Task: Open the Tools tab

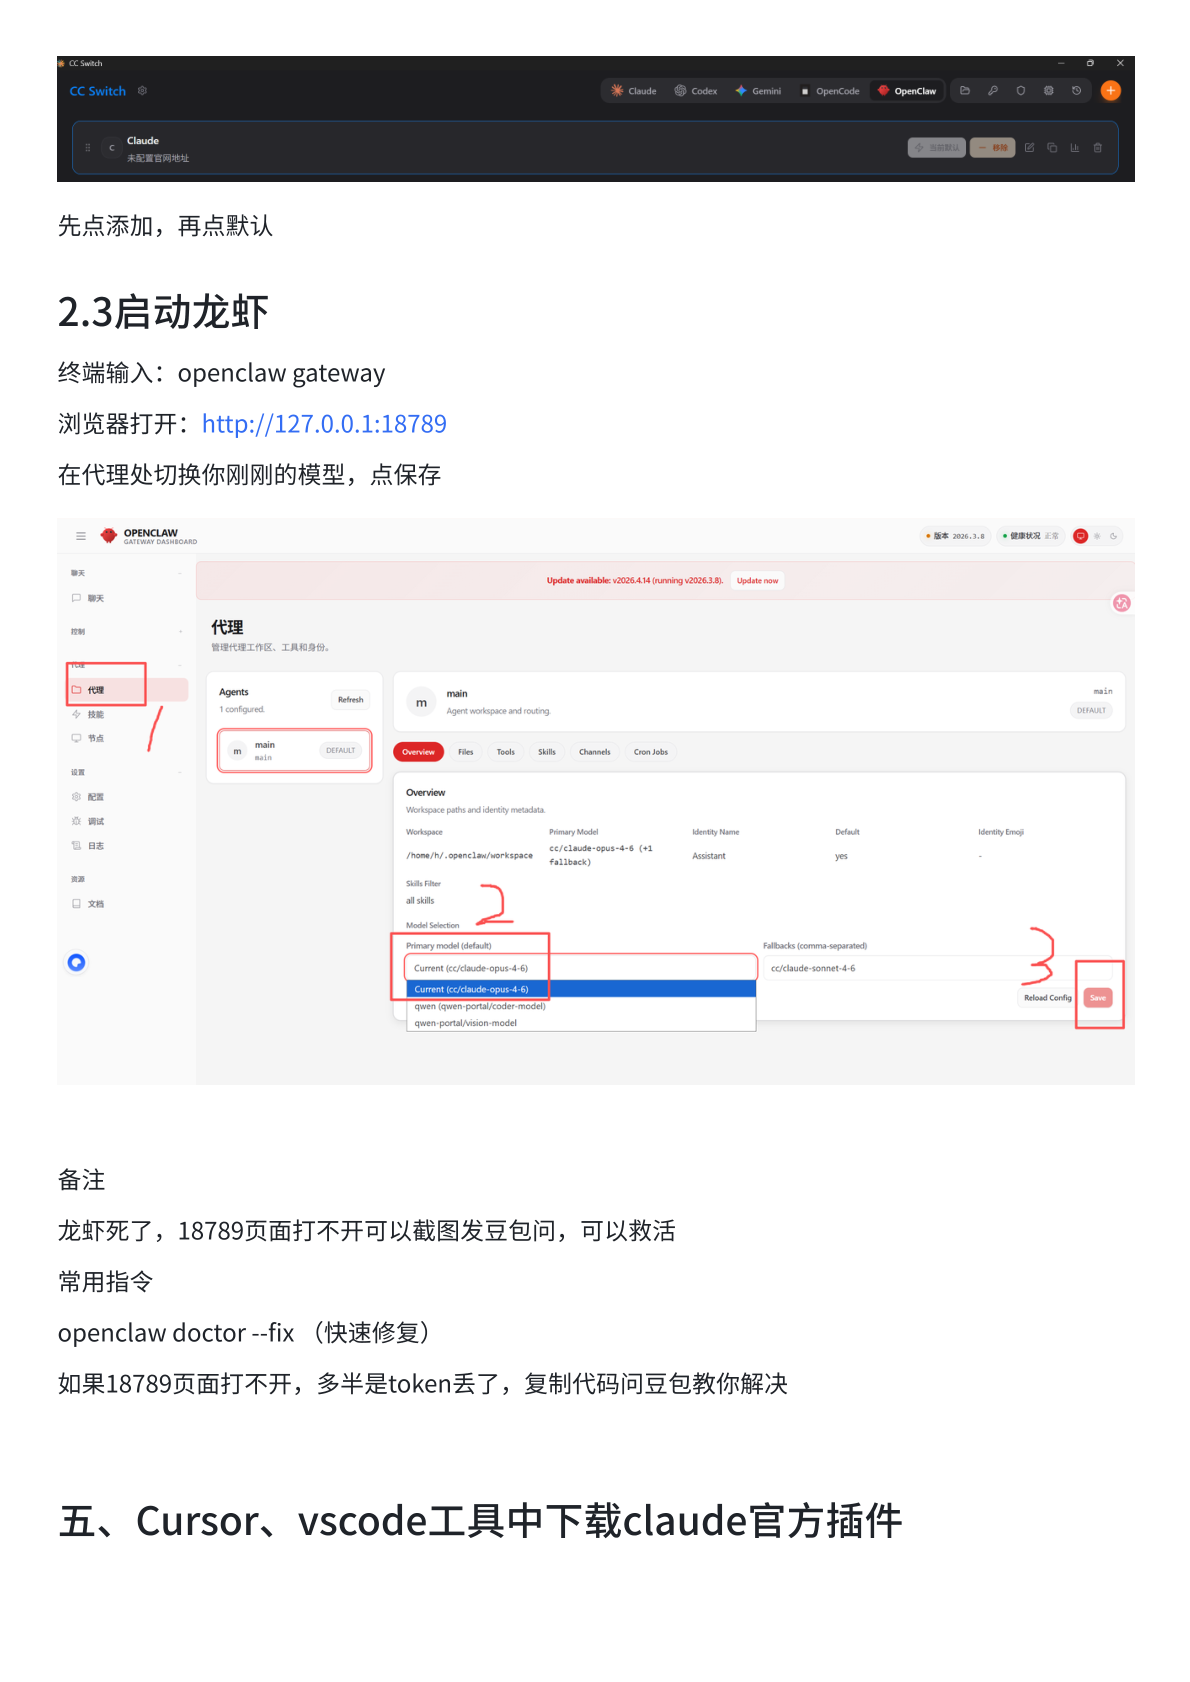Action: [506, 752]
